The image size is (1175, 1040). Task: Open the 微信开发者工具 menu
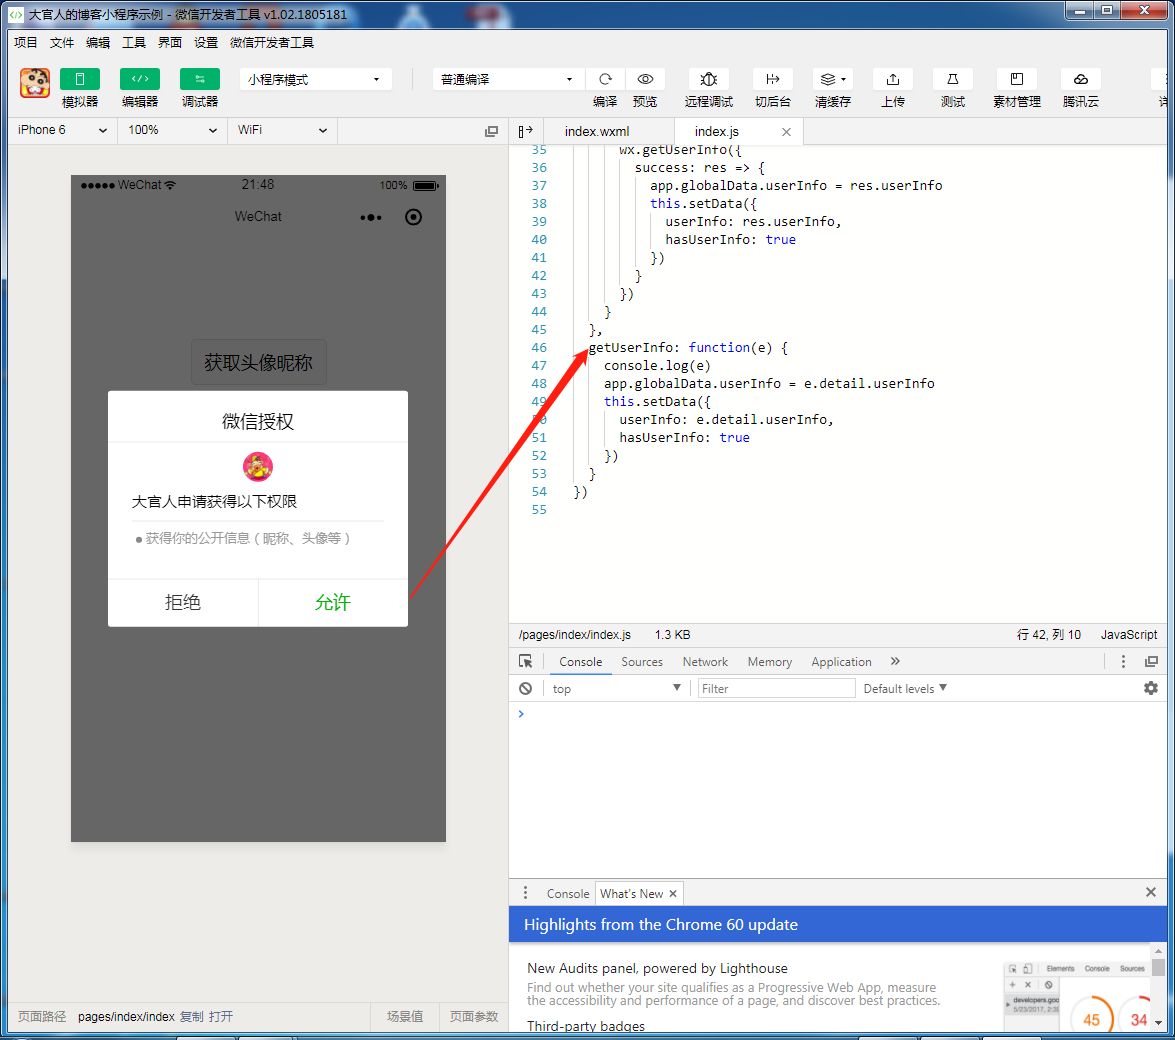(271, 43)
